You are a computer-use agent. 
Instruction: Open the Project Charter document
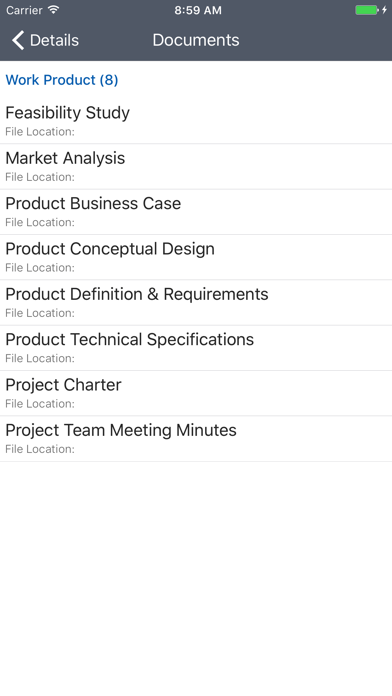pyautogui.click(x=196, y=393)
